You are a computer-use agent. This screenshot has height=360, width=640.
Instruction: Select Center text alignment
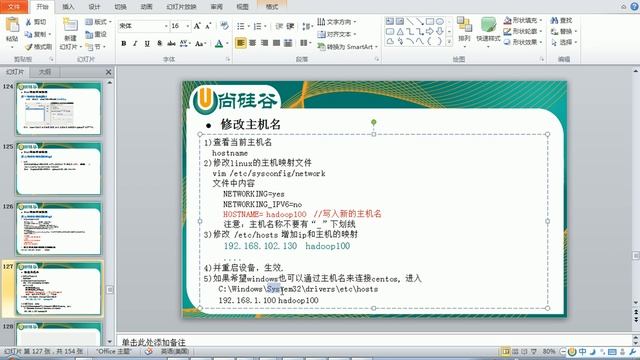(x=253, y=43)
